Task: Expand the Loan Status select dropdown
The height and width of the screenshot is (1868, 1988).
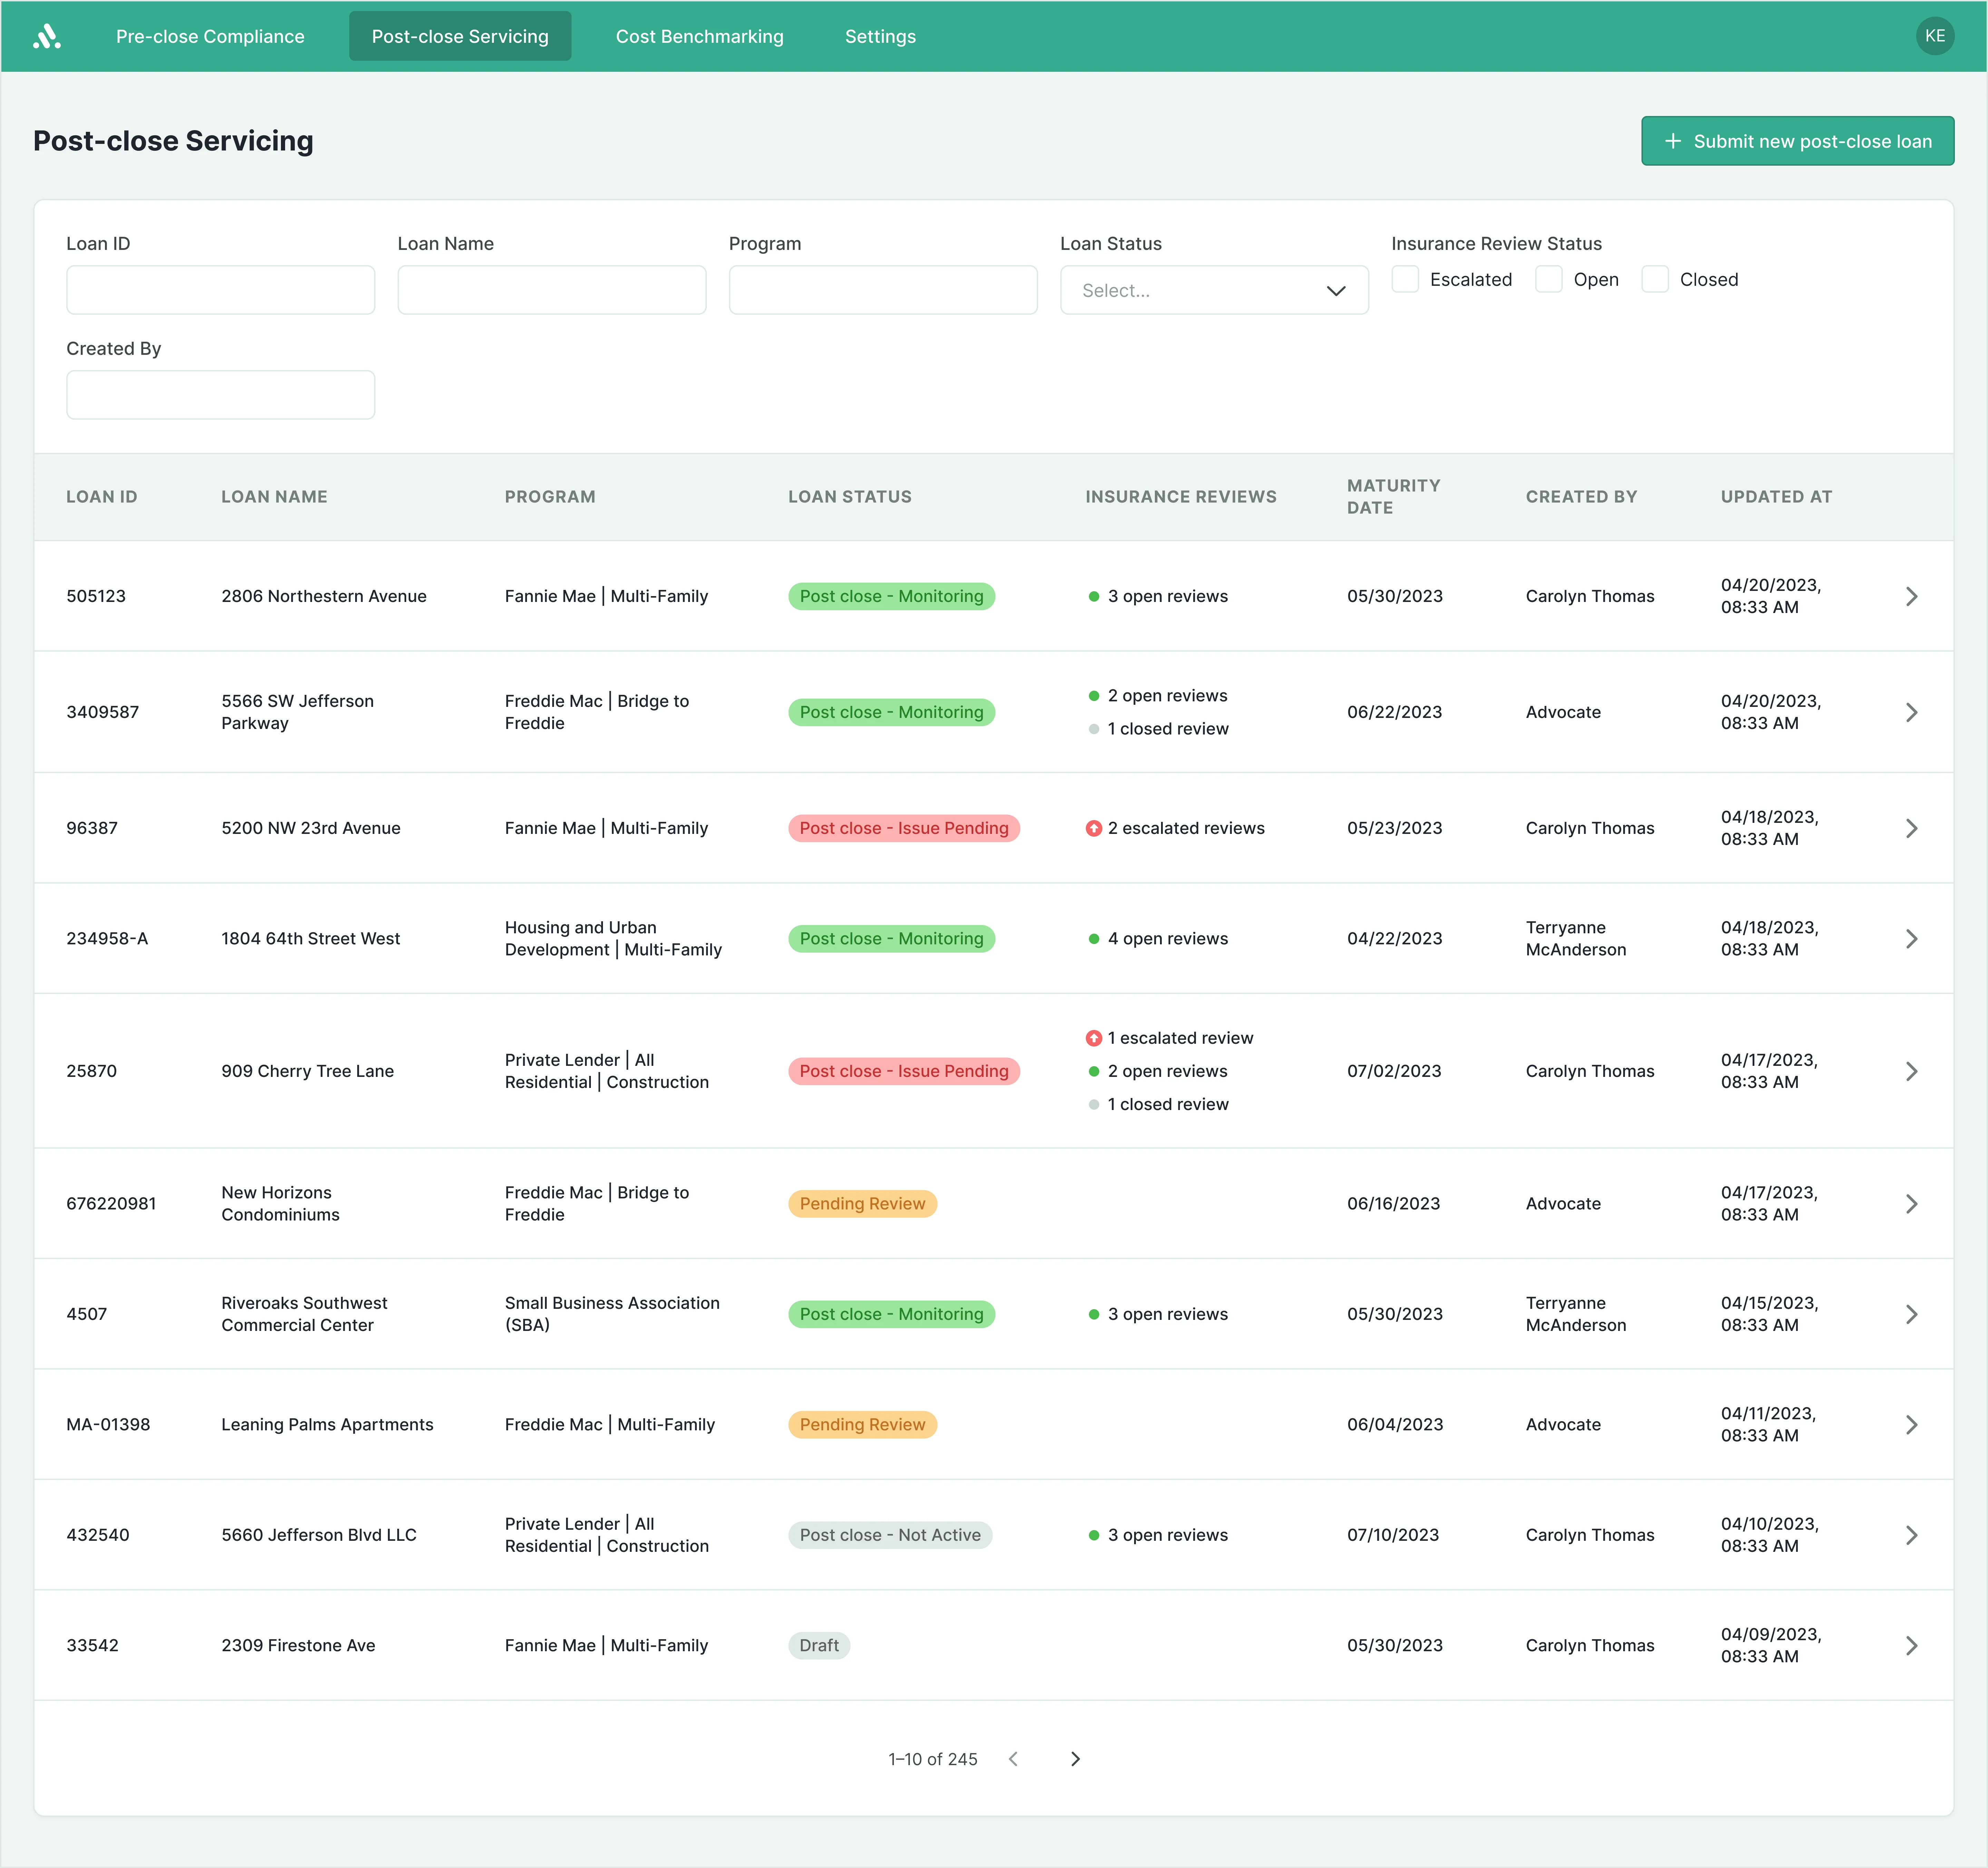Action: point(1213,290)
